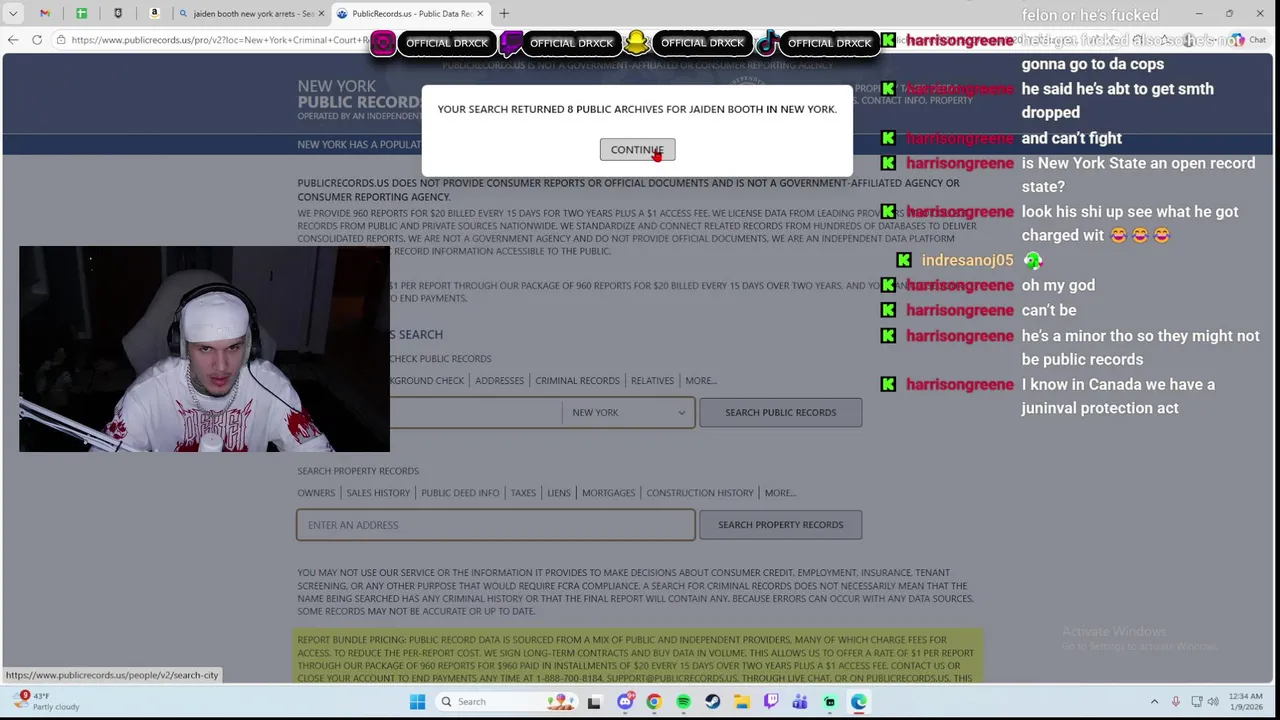Expand More… under search property records
Viewport: 1280px width, 720px height.
point(780,492)
